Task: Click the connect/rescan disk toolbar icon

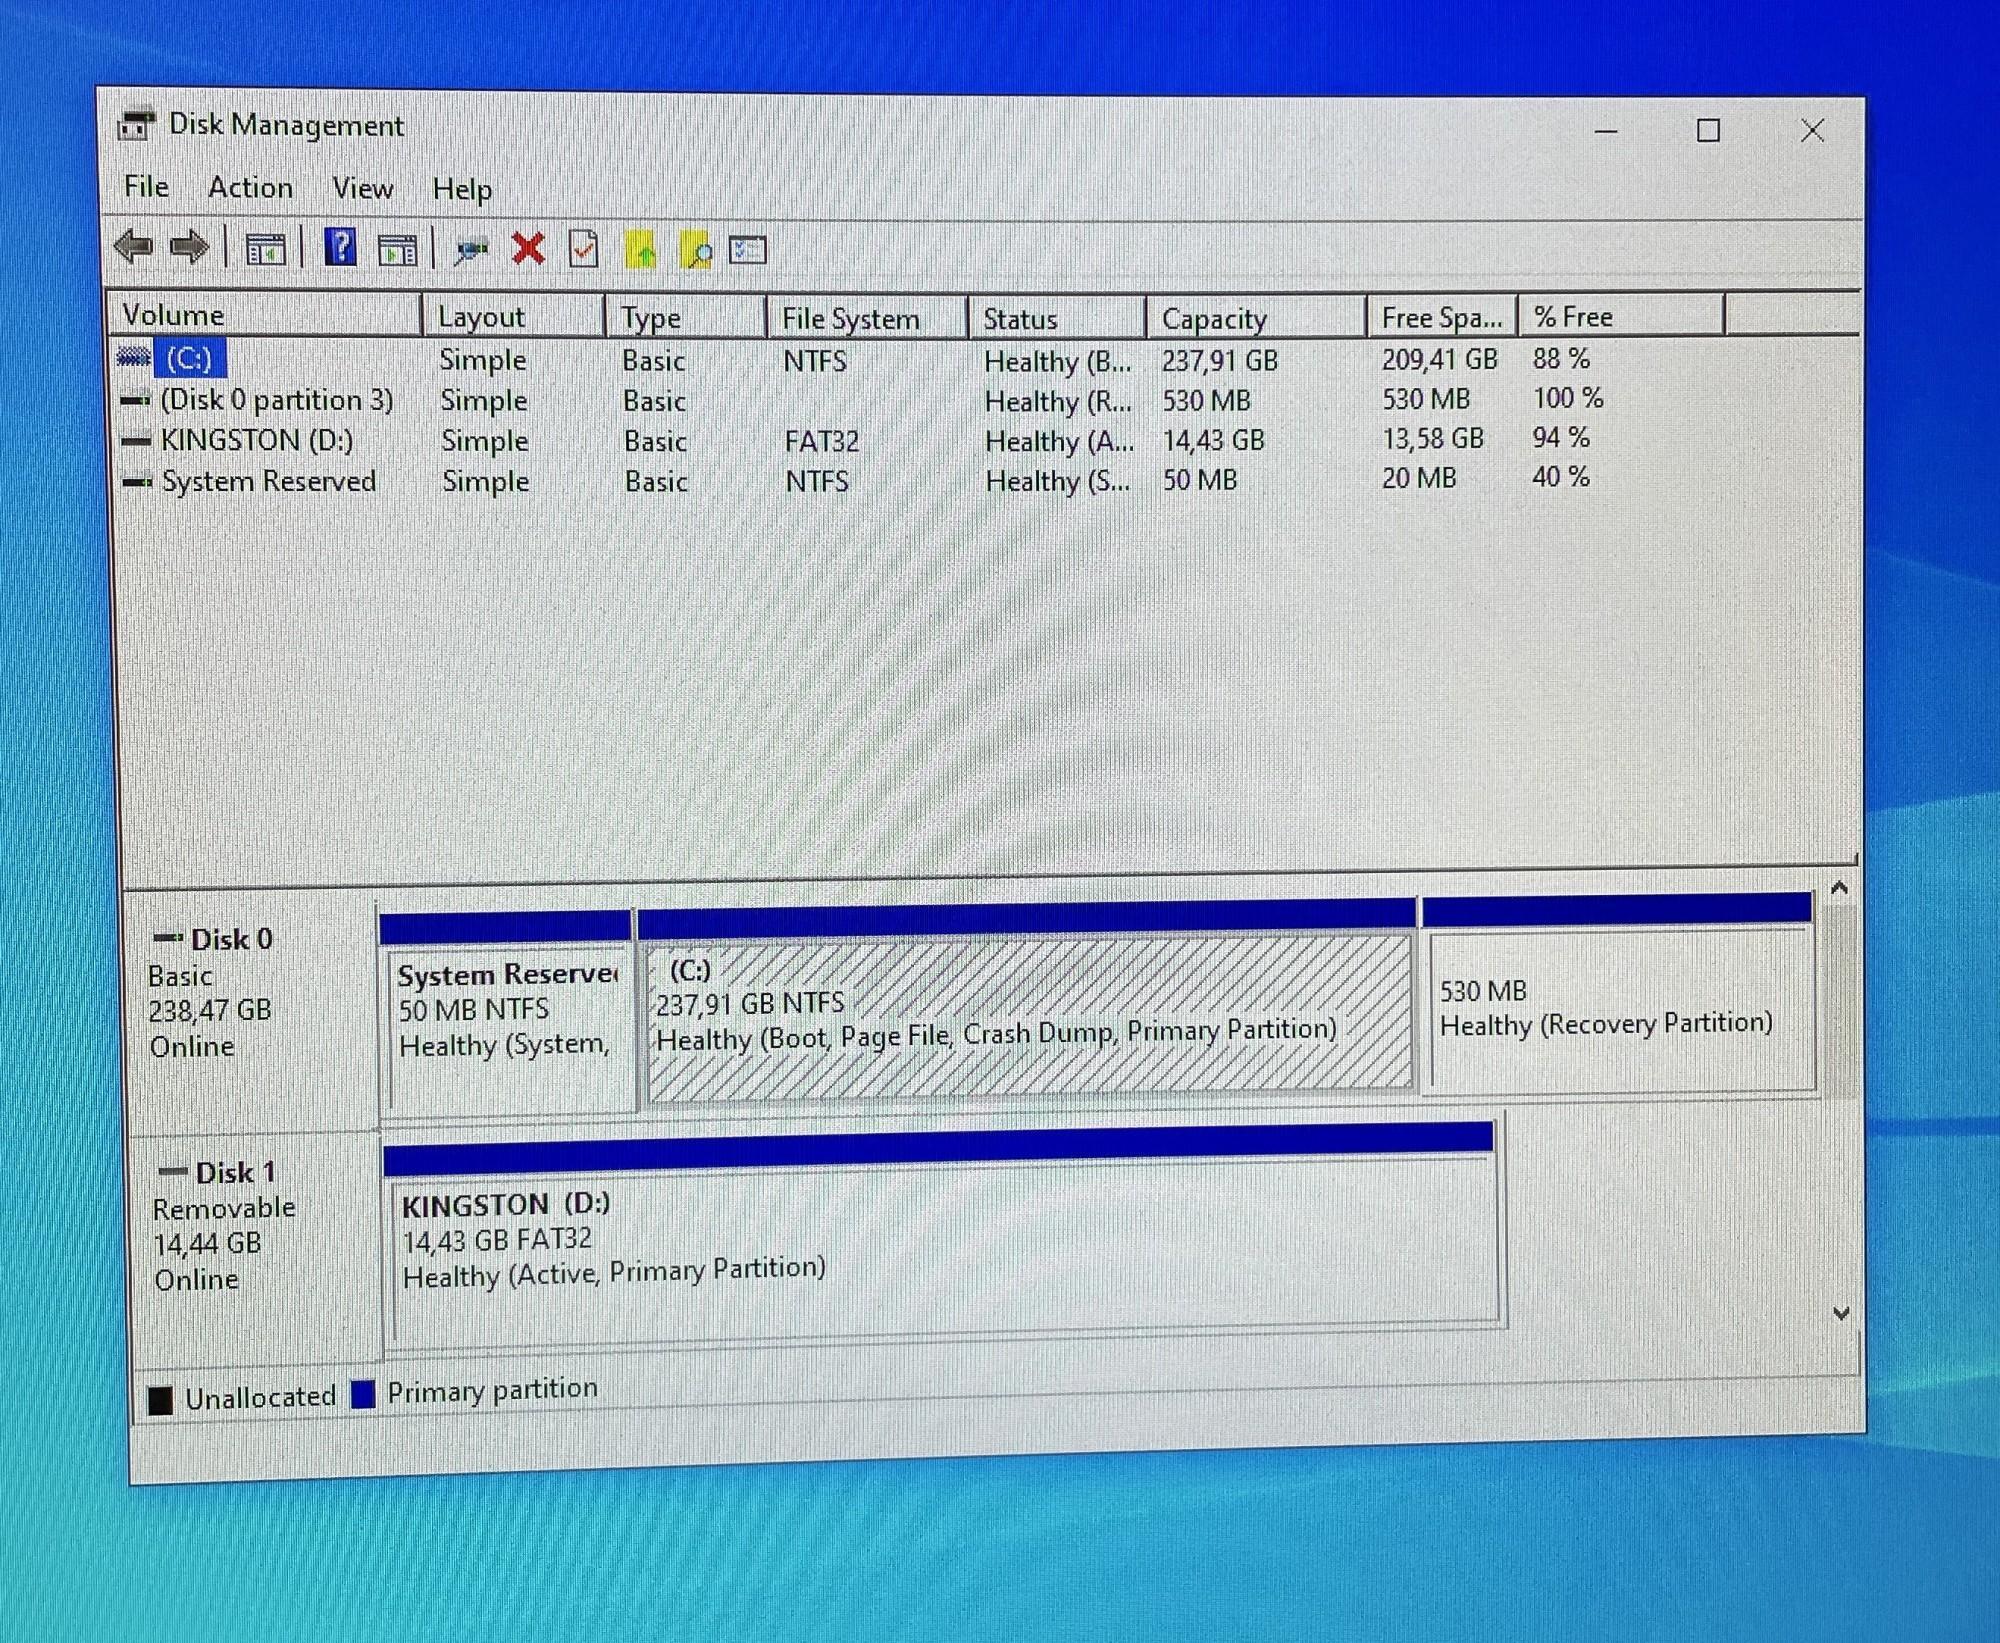Action: coord(470,250)
